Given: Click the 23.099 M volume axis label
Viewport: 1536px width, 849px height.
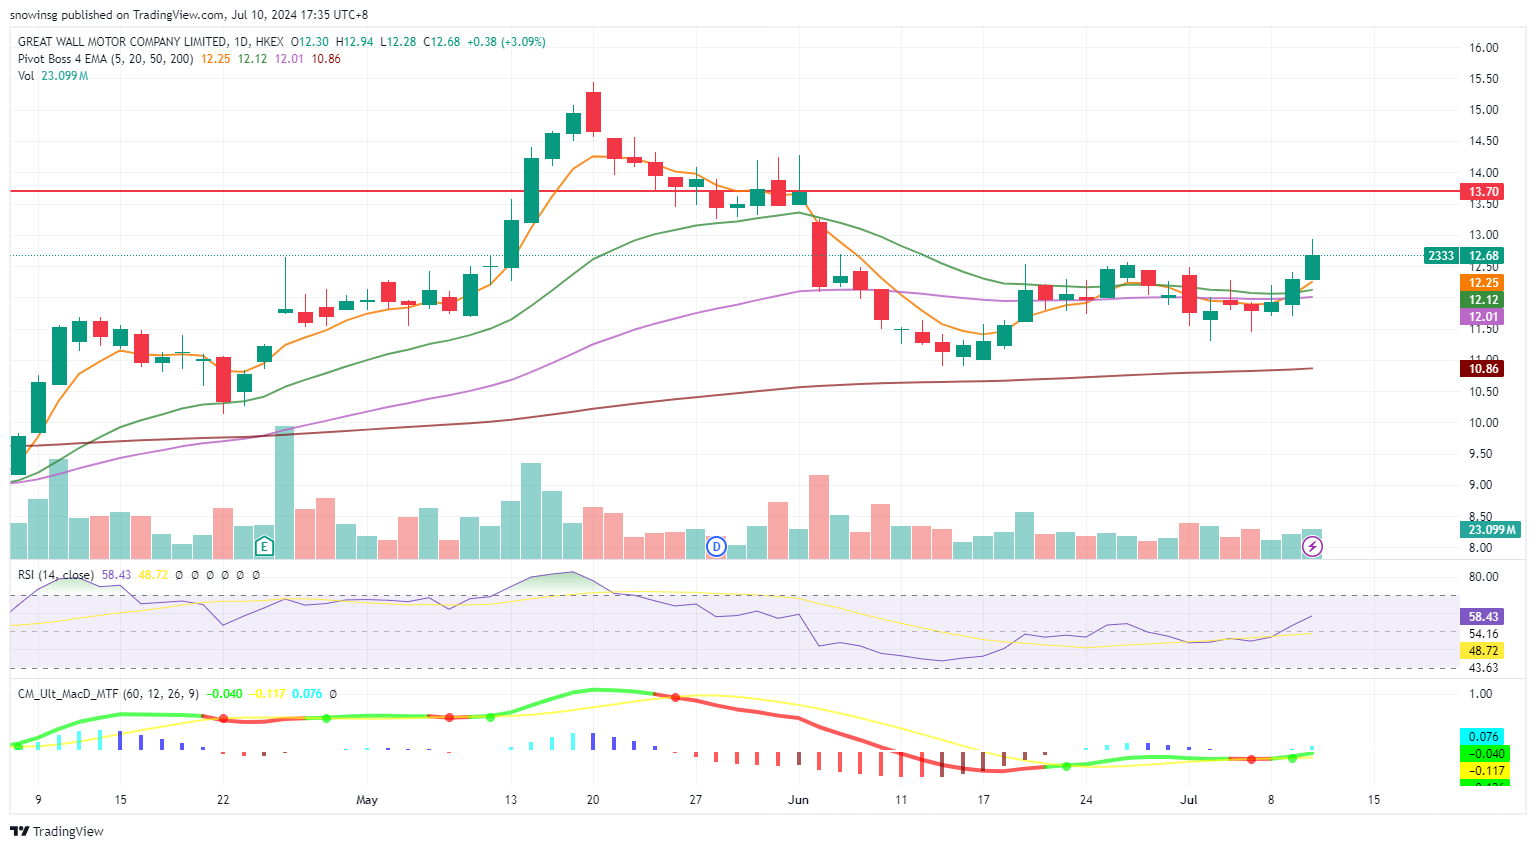Looking at the screenshot, I should click(x=1491, y=529).
